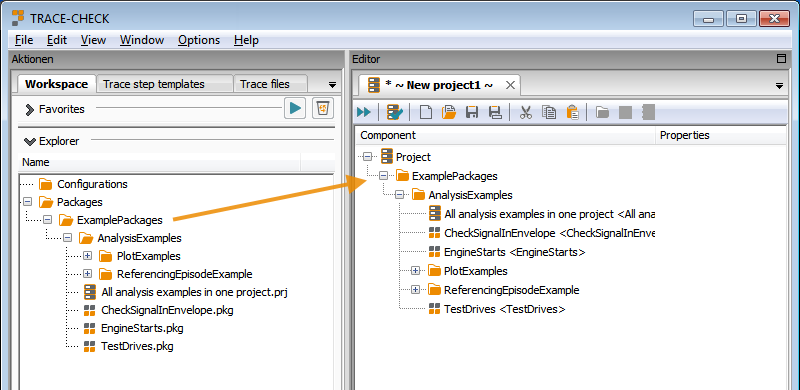The image size is (800, 390).
Task: Open a file using orange folder toolbar icon
Action: tap(449, 112)
